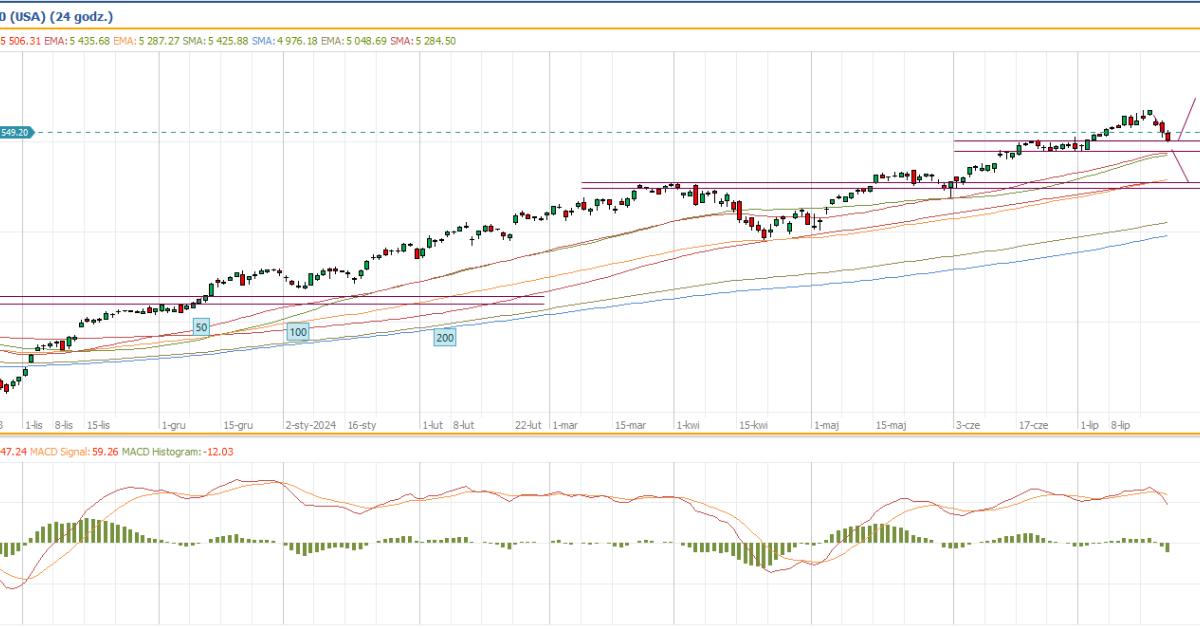The width and height of the screenshot is (1200, 630).
Task: Click the "15-kwi" date label
Action: coord(753,425)
